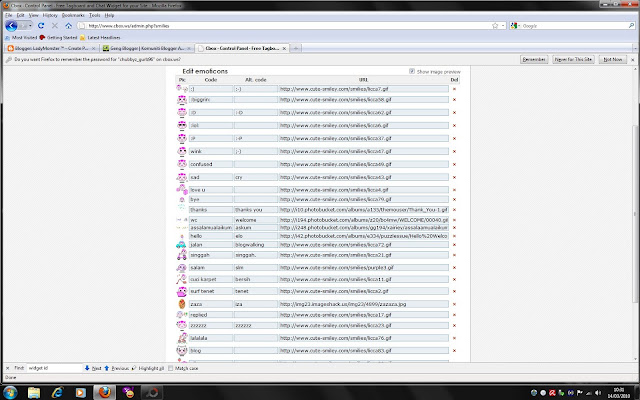This screenshot has height=400, width=640.
Task: Open the Tools menu
Action: pos(95,15)
